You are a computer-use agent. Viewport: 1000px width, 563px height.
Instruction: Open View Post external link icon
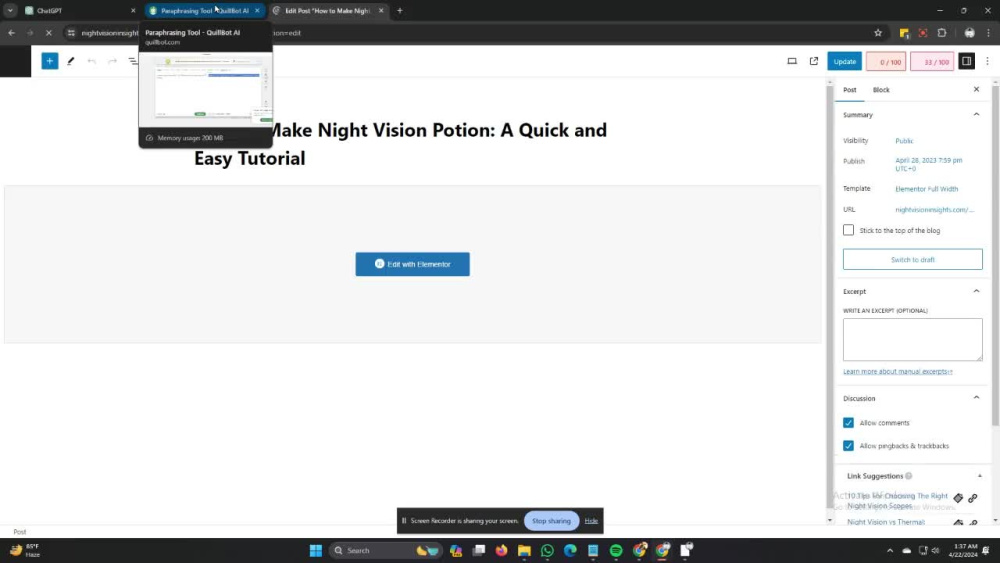pos(814,61)
